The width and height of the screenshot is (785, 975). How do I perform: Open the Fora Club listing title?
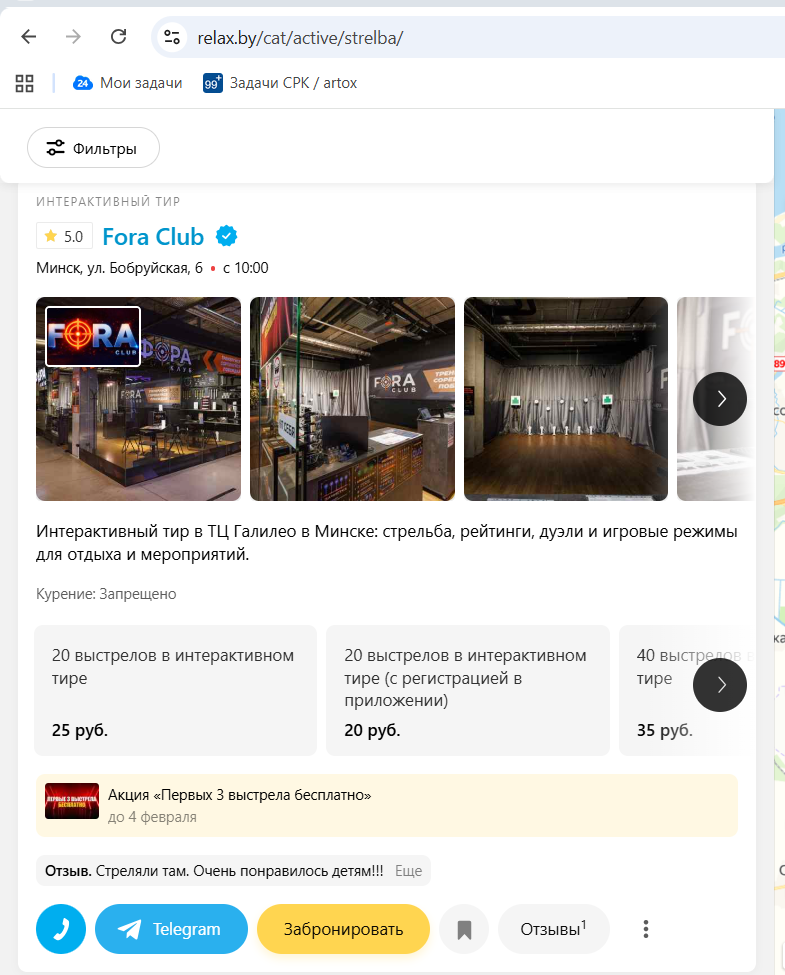point(153,237)
